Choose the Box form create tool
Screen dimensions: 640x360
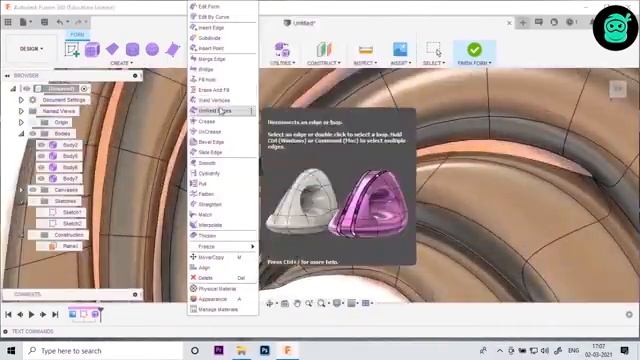click(x=92, y=50)
